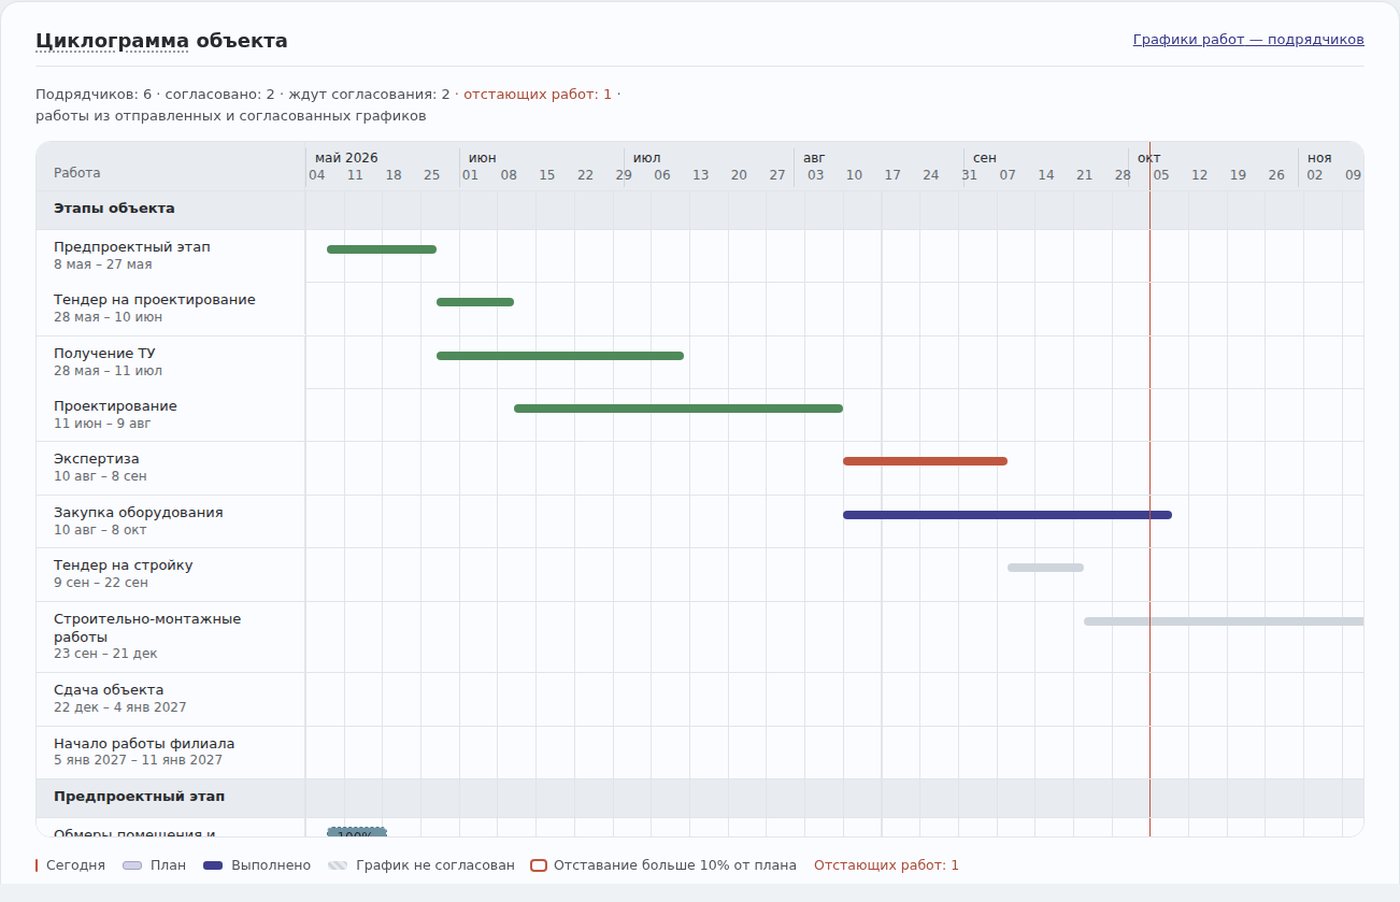The image size is (1400, 902).
Task: Click the Тендер на стройку row label
Action: click(123, 565)
